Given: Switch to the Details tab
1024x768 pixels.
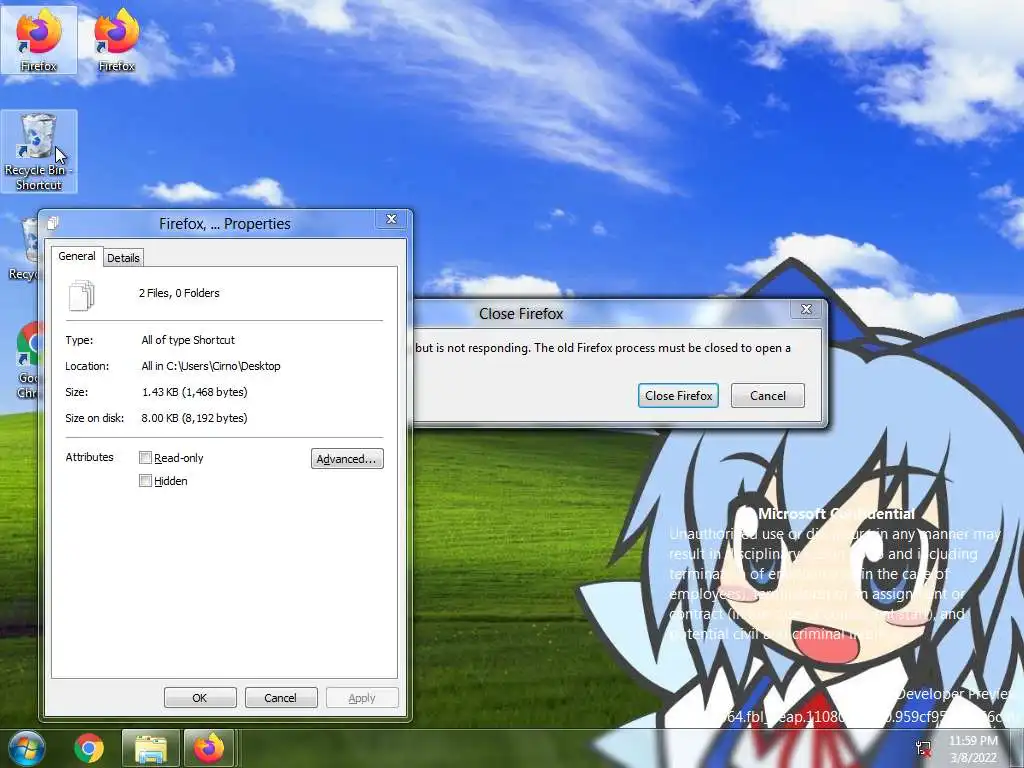Looking at the screenshot, I should (x=123, y=258).
